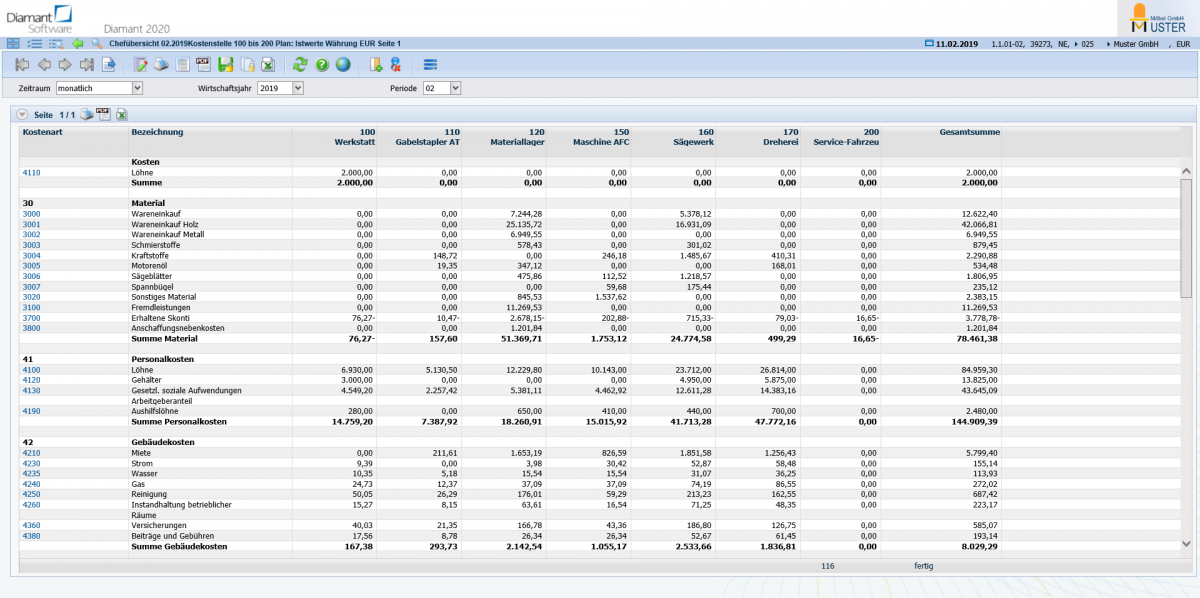Select the Summe Gebäudekosten row label
1200x598 pixels.
[179, 546]
